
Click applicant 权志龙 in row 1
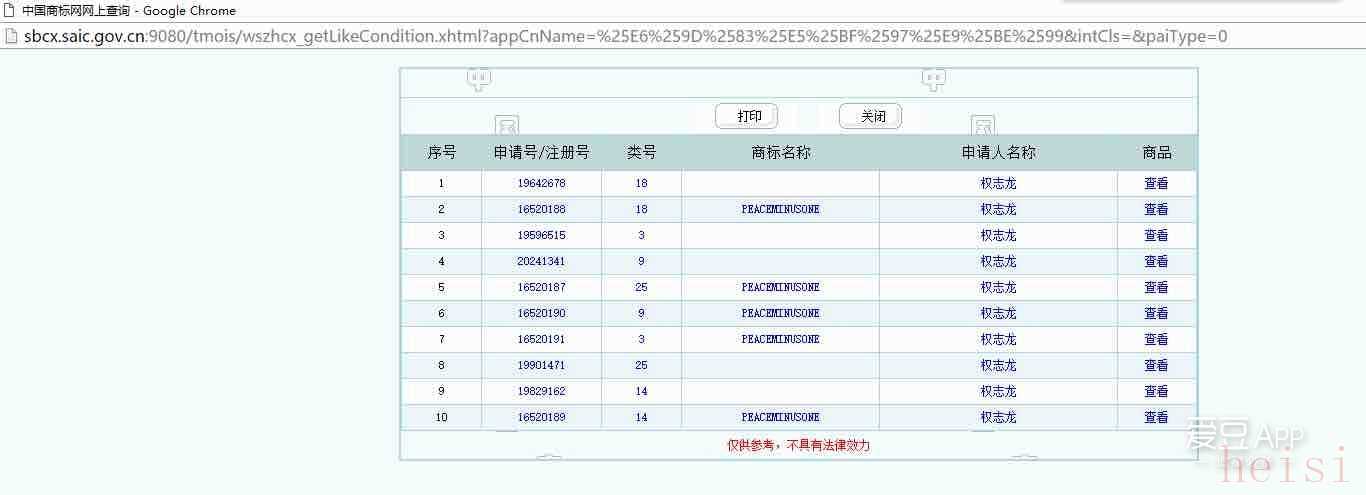coord(998,184)
